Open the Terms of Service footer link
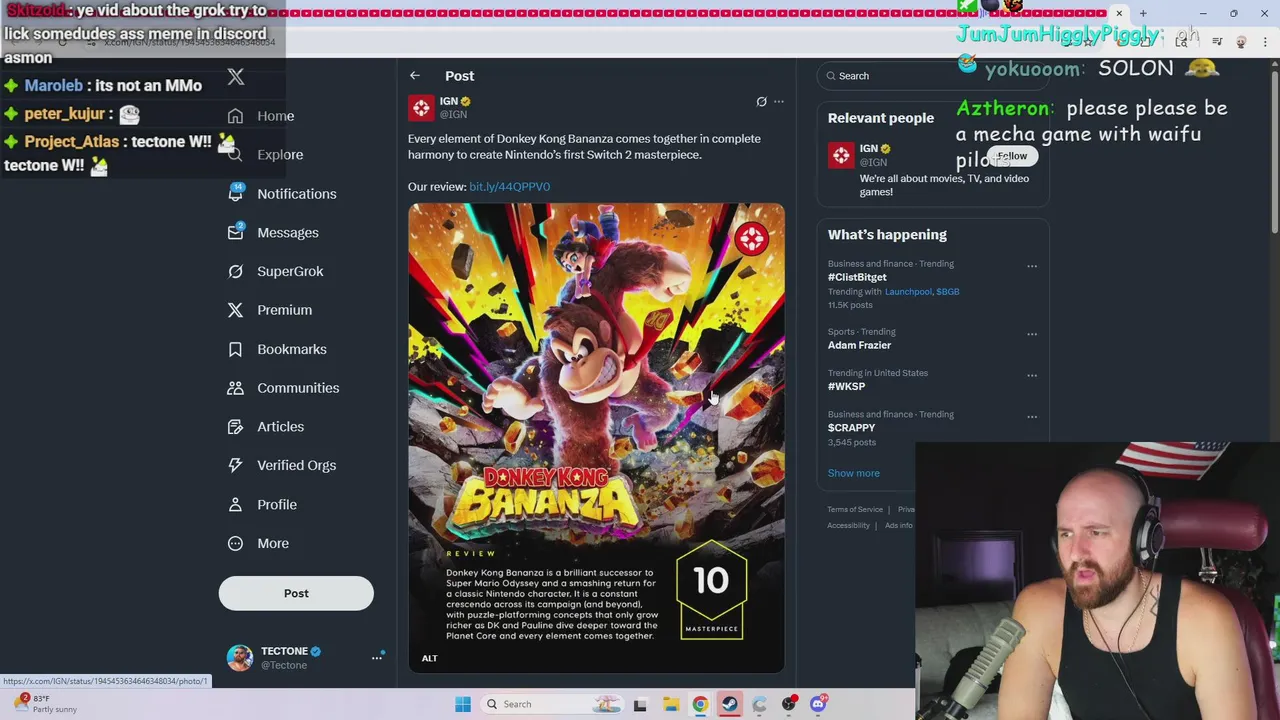 (x=855, y=510)
